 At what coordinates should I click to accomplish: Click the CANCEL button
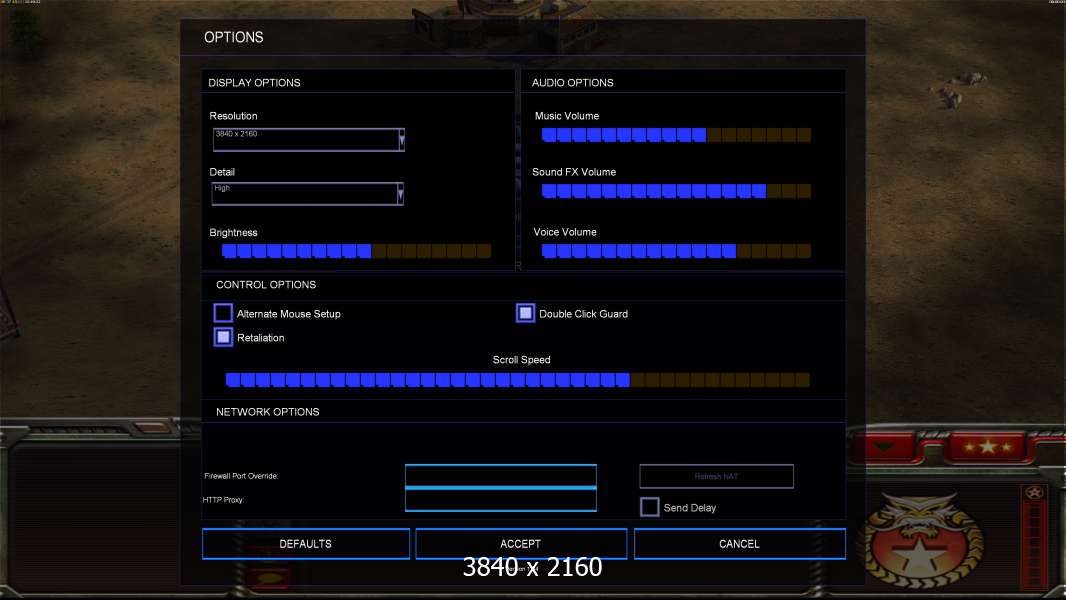pos(740,544)
